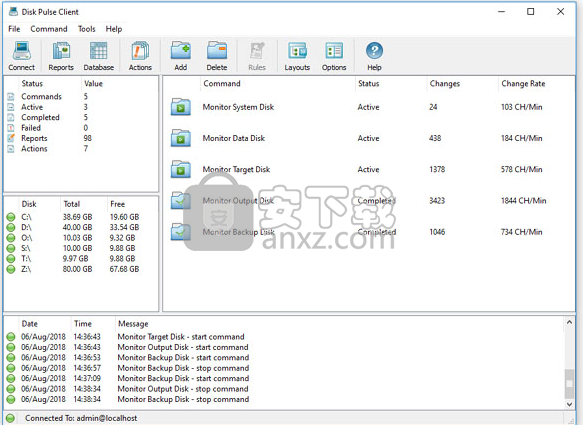Image resolution: width=583 pixels, height=425 pixels.
Task: Select the 'Active' row in status panel
Action: tap(81, 107)
